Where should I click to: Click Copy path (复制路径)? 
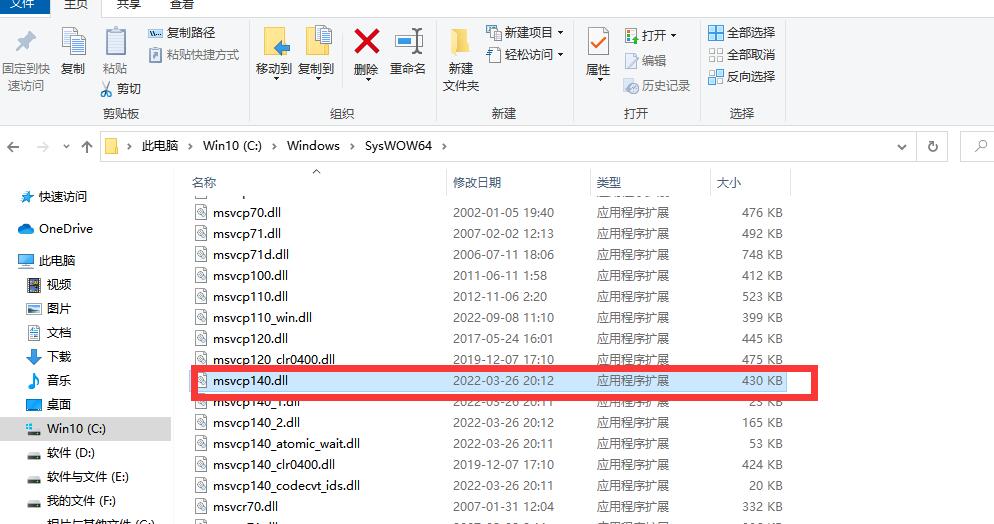click(x=182, y=33)
